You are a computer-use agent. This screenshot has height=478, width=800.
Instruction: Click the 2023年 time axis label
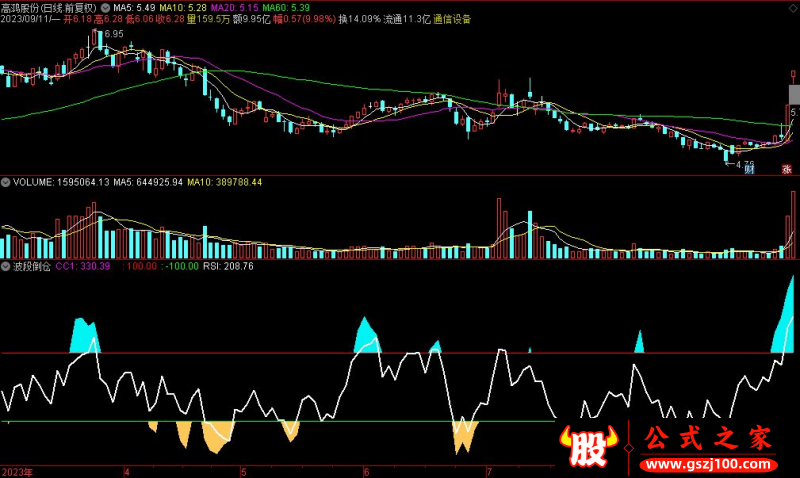pos(17,472)
